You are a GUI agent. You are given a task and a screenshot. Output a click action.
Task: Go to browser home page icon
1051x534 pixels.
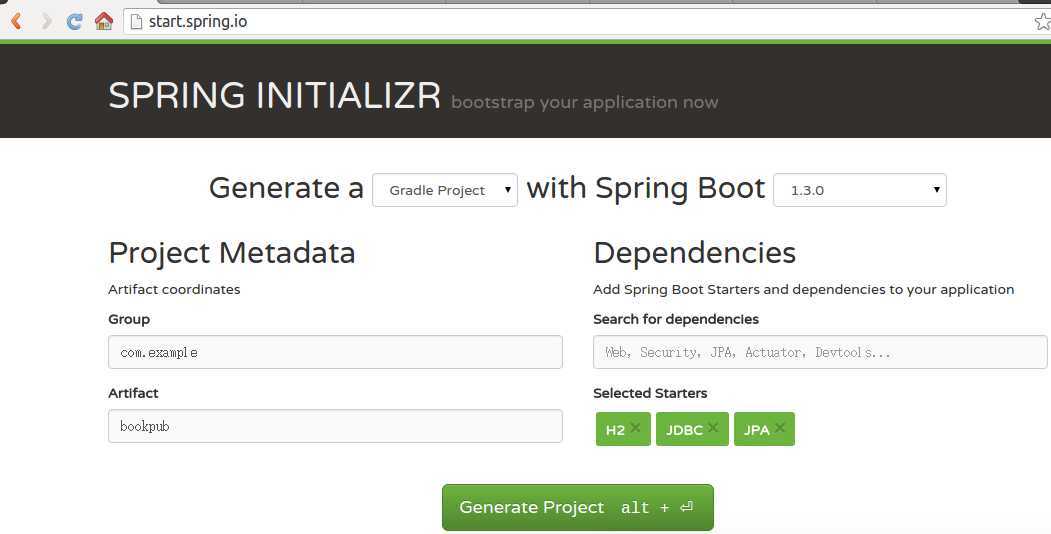coord(104,21)
